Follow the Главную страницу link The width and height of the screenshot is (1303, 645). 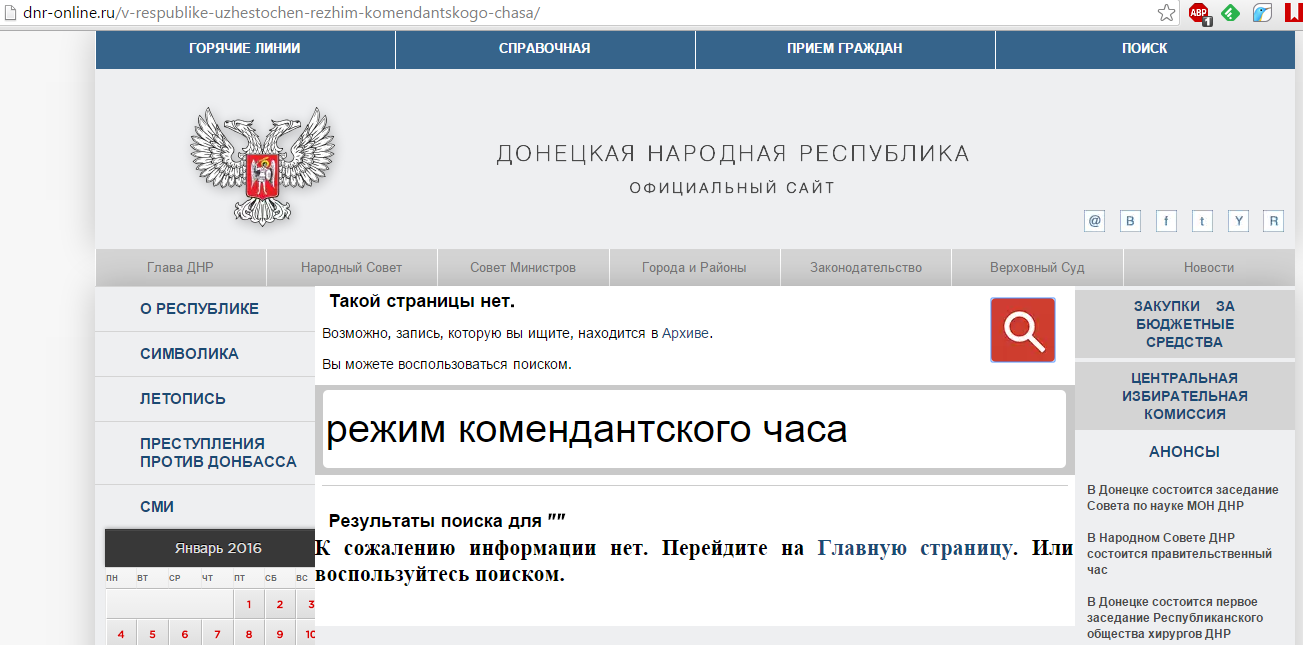pyautogui.click(x=915, y=548)
